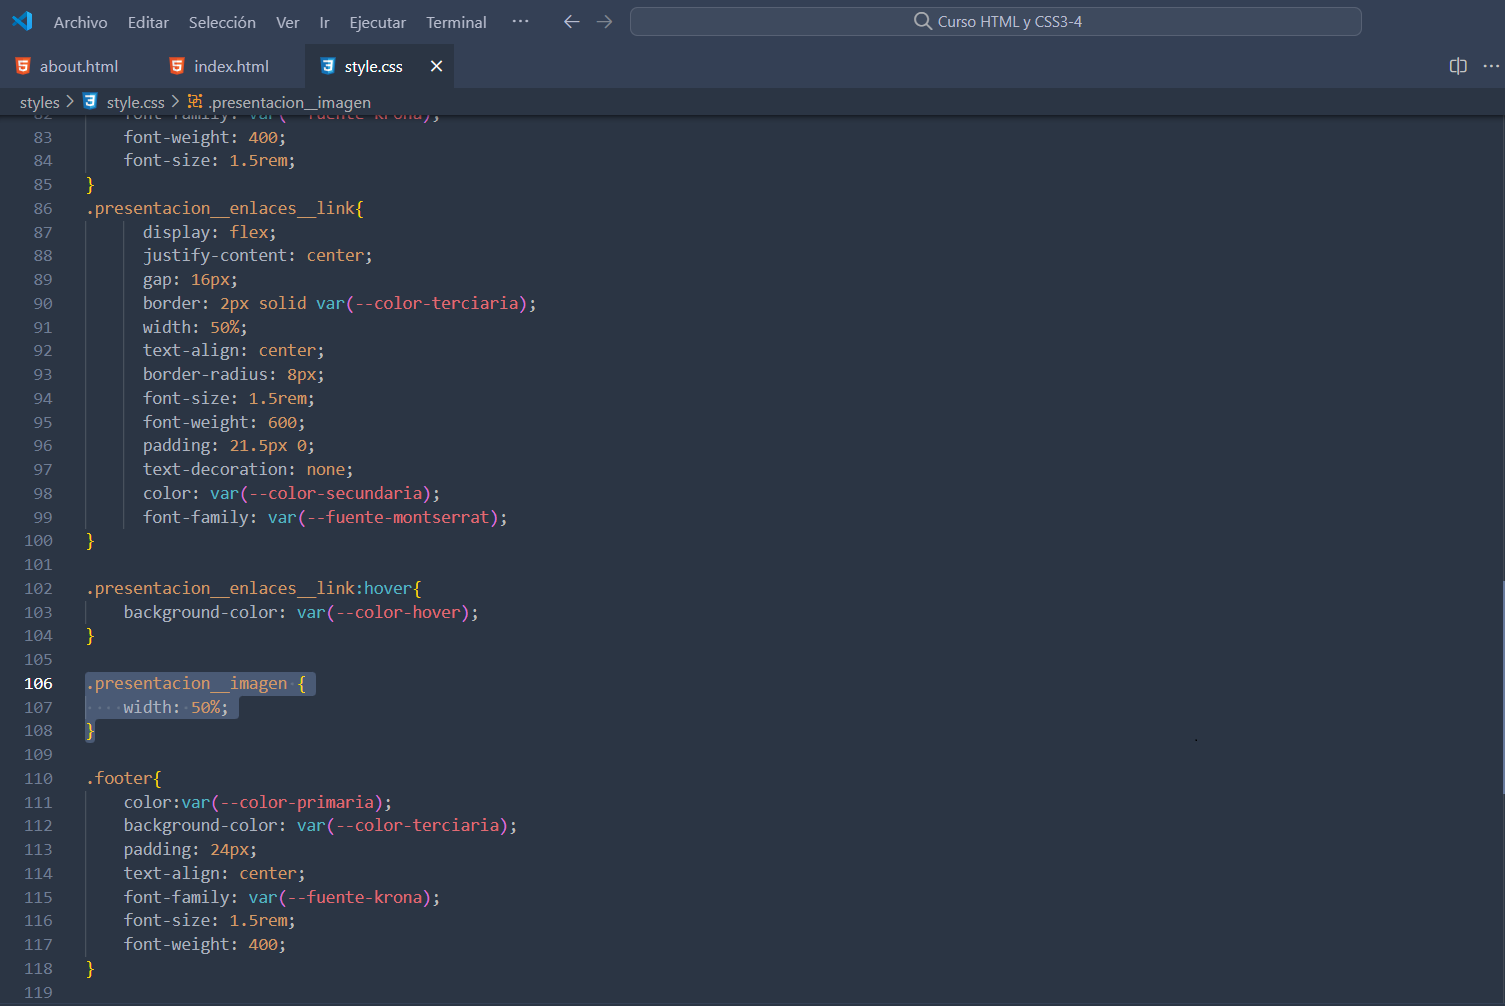Click line number 110 in the gutter
The image size is (1505, 1006).
38,778
